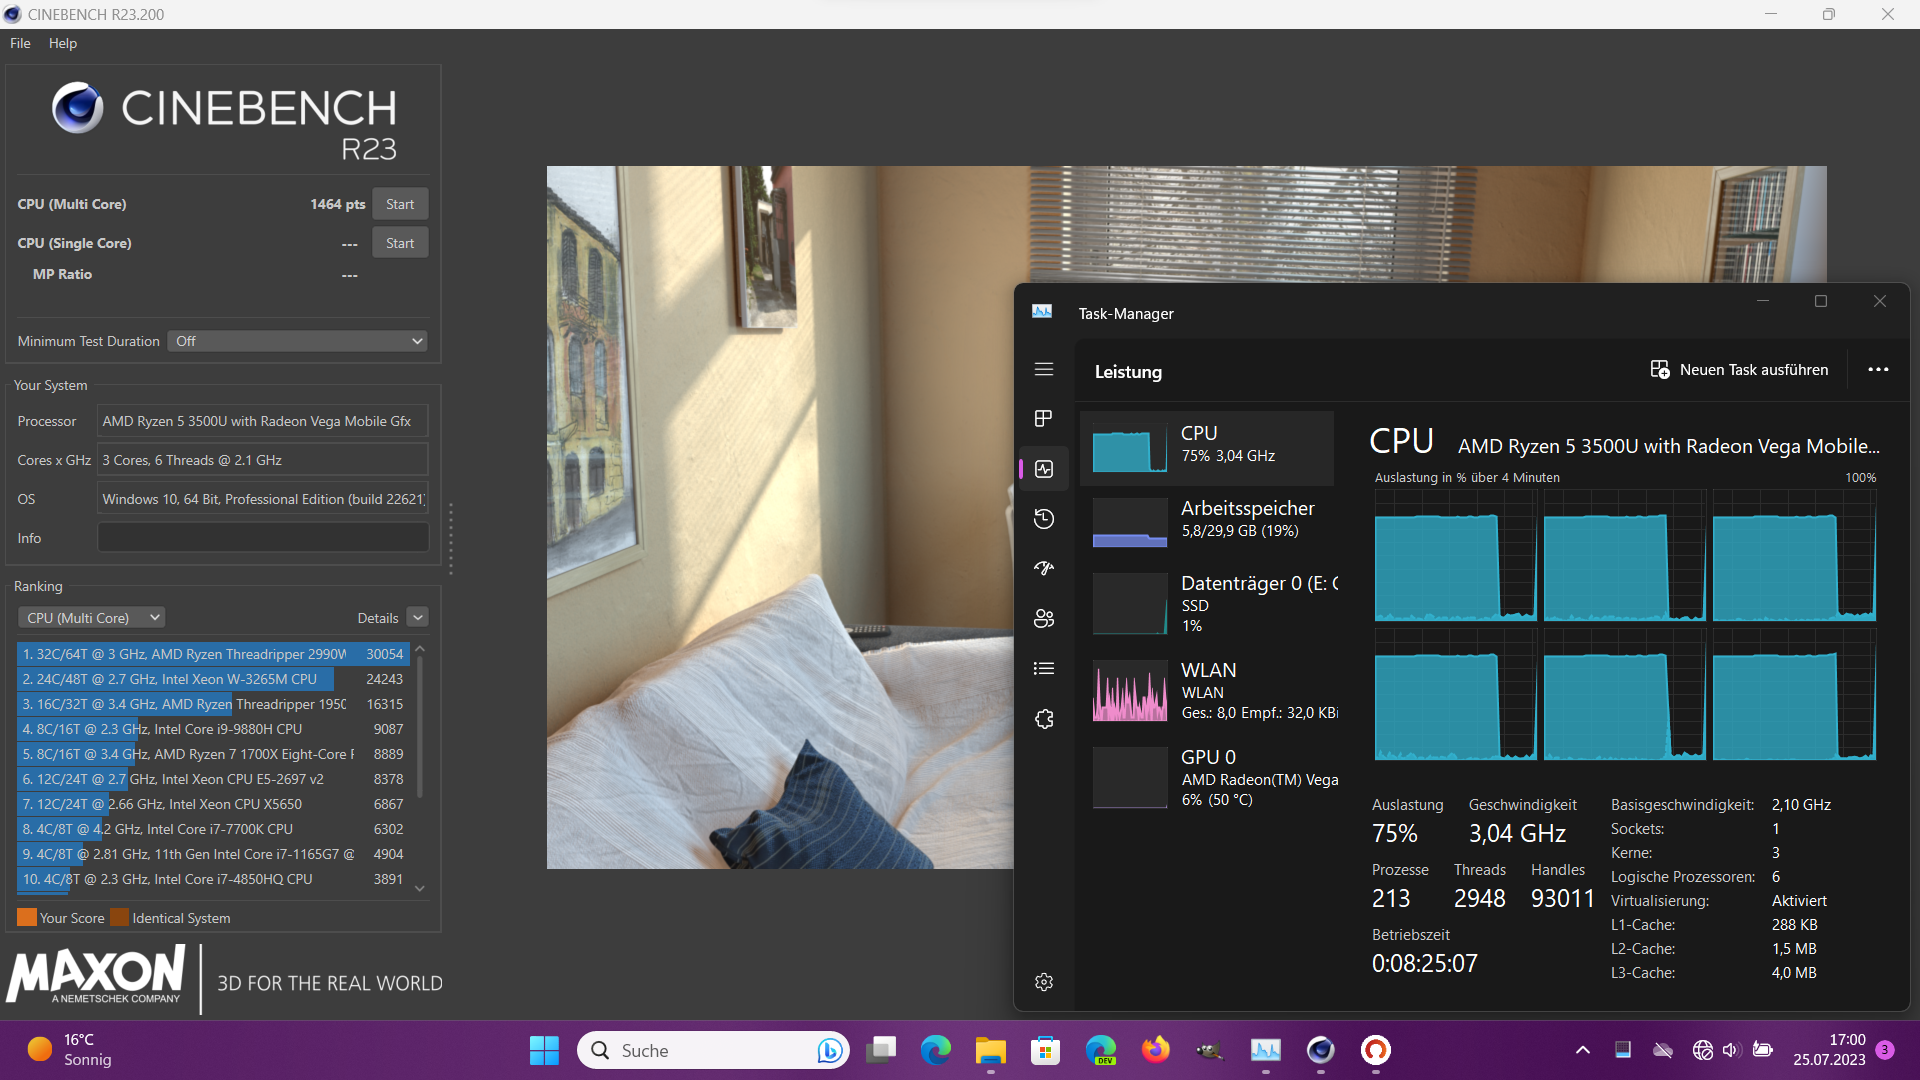
Task: Open Firefox from taskbar
Action: tap(1156, 1050)
